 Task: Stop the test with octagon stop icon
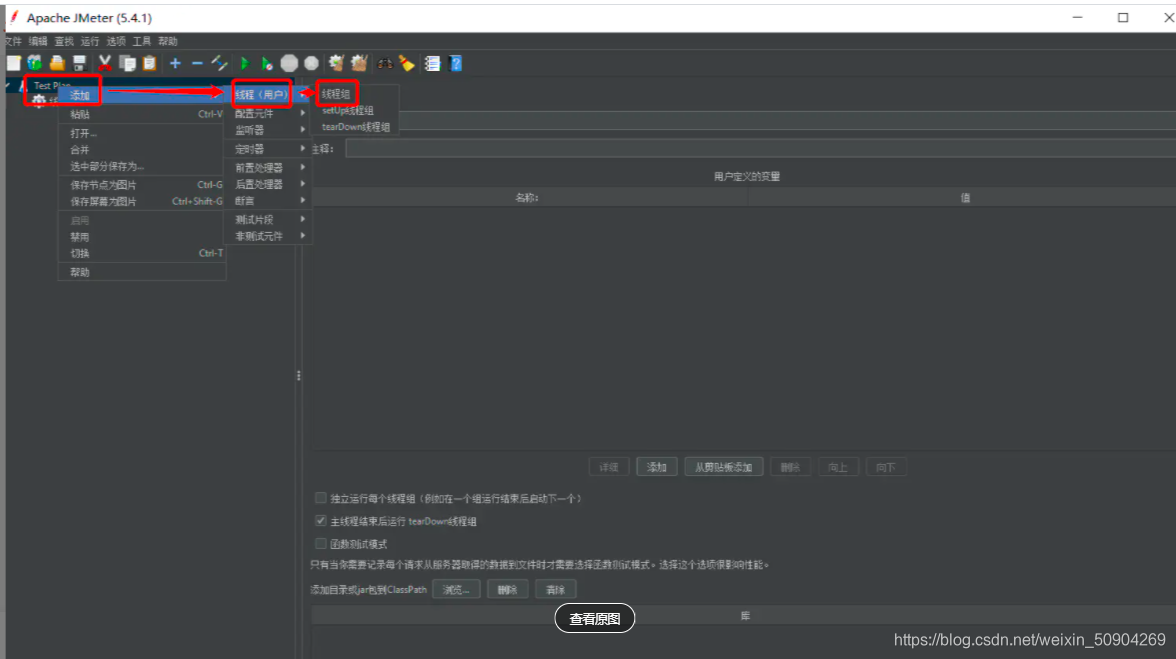click(289, 63)
